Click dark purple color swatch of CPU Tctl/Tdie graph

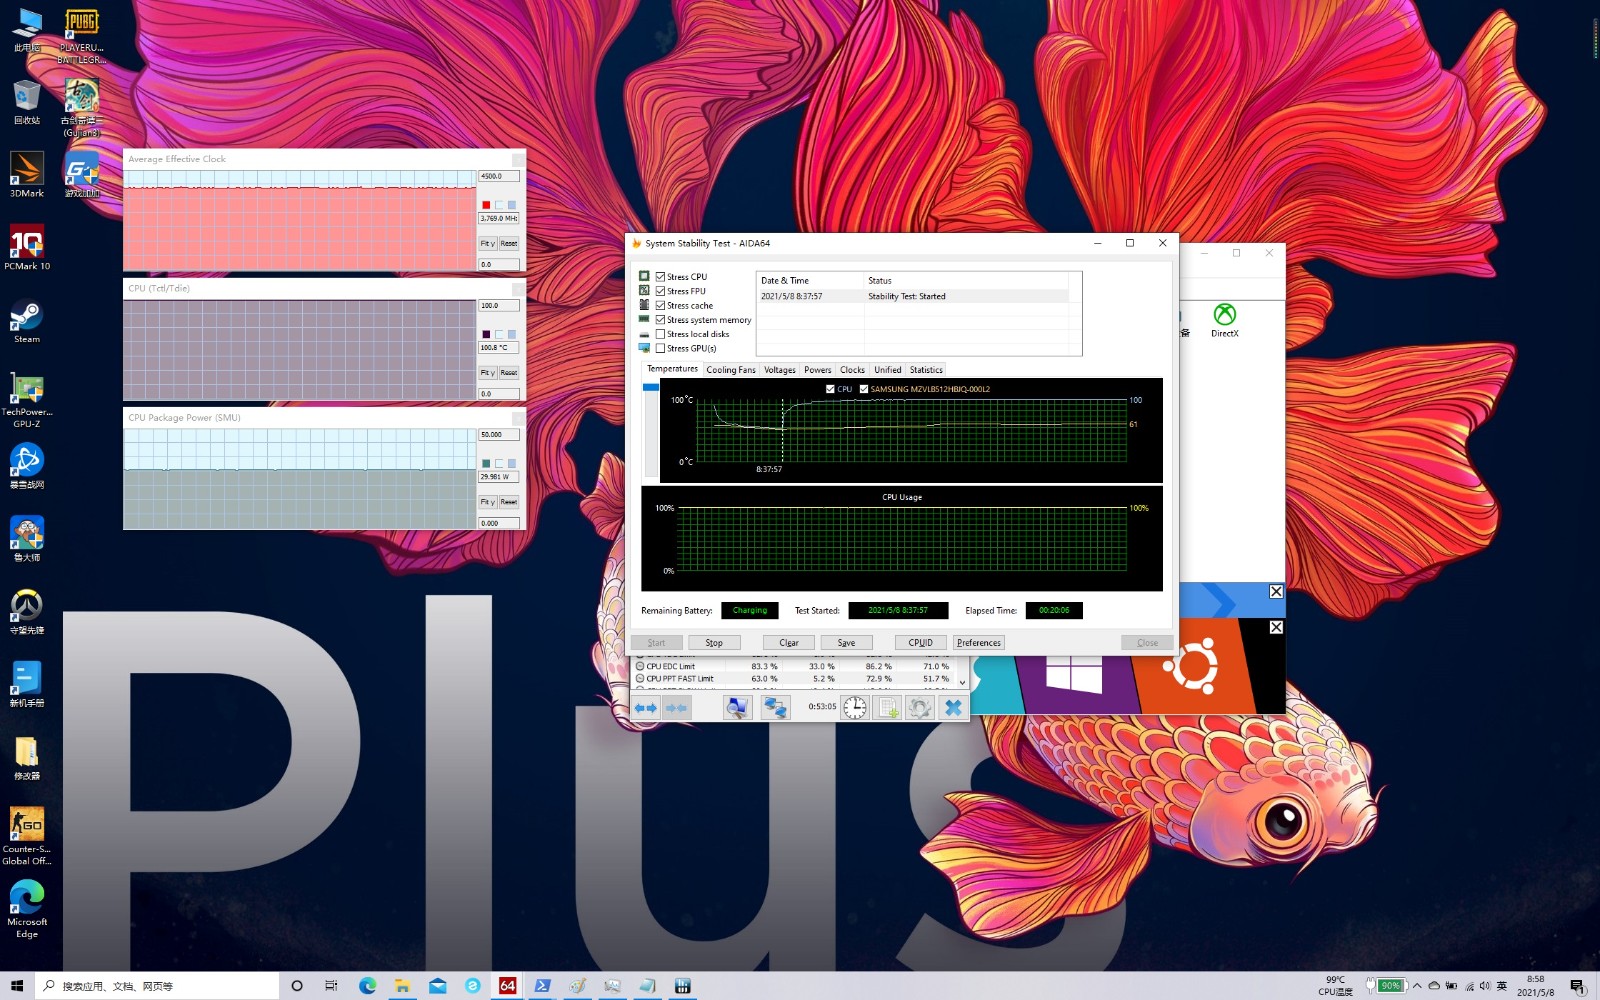[x=486, y=334]
